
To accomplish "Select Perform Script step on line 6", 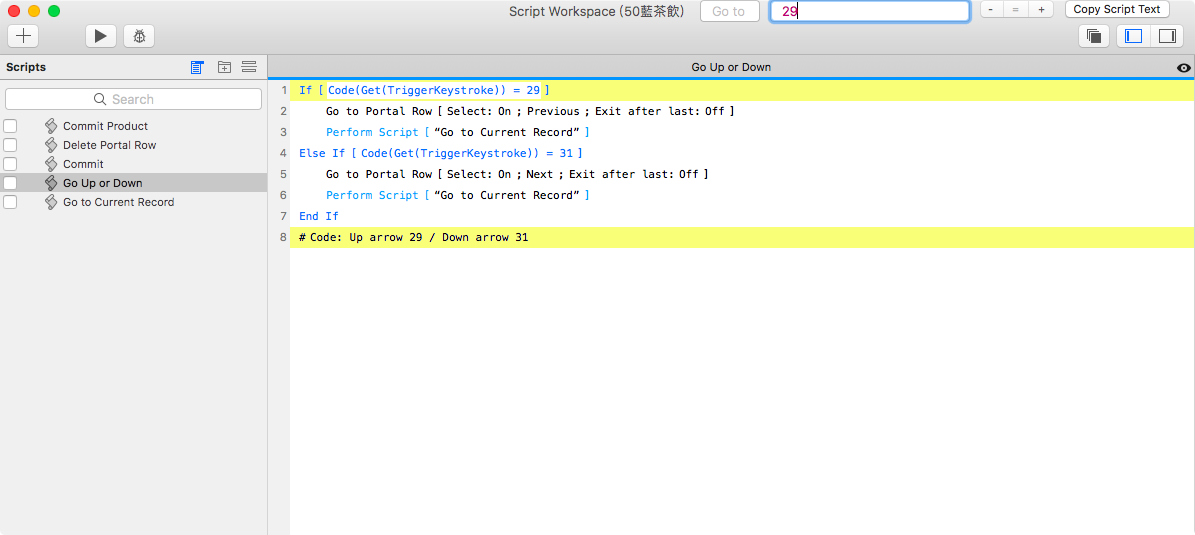I will click(x=742, y=196).
